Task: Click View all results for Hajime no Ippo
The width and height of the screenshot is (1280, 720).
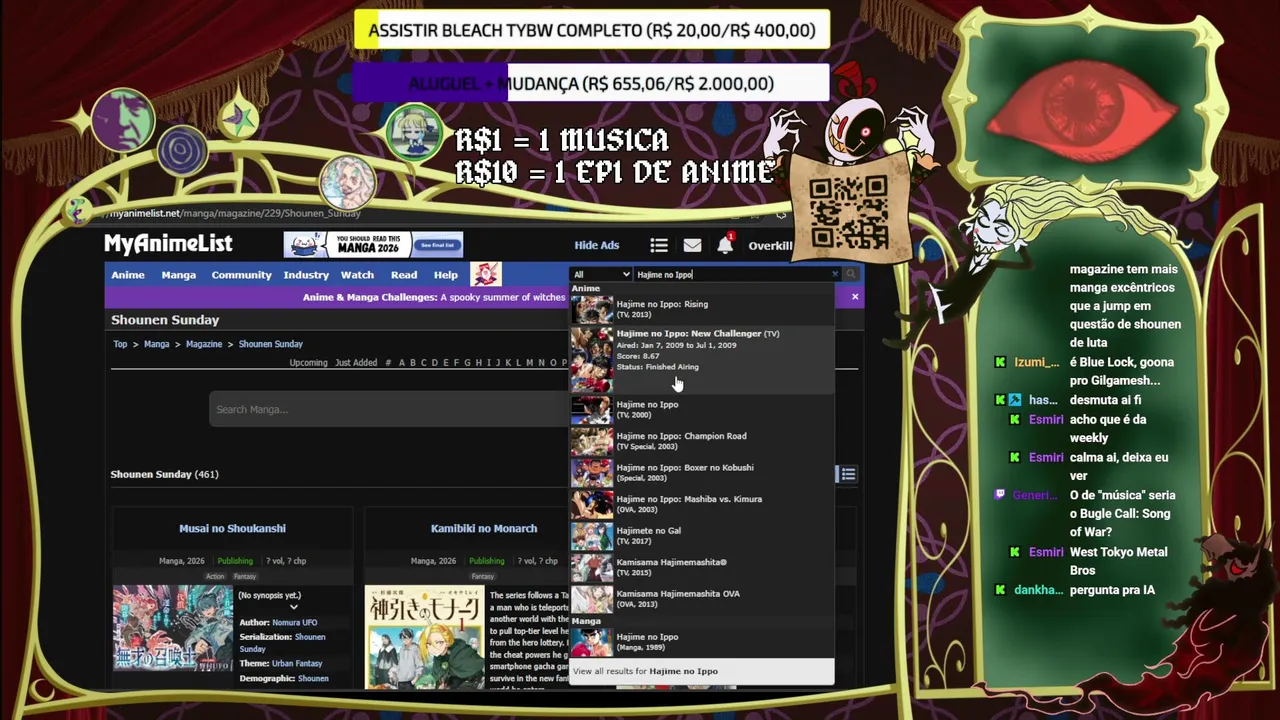Action: click(702, 671)
